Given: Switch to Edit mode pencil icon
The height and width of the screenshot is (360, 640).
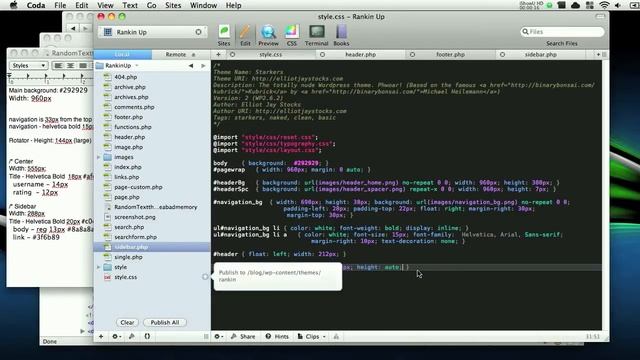Looking at the screenshot, I should coord(245,35).
